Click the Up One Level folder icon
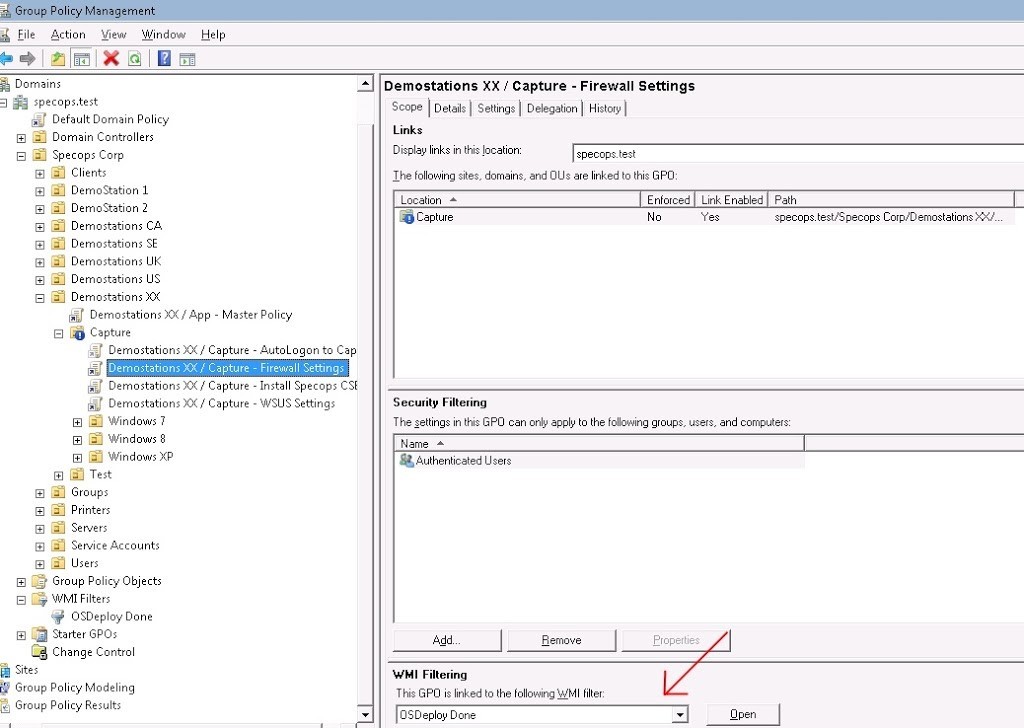The width and height of the screenshot is (1024, 728). point(58,59)
